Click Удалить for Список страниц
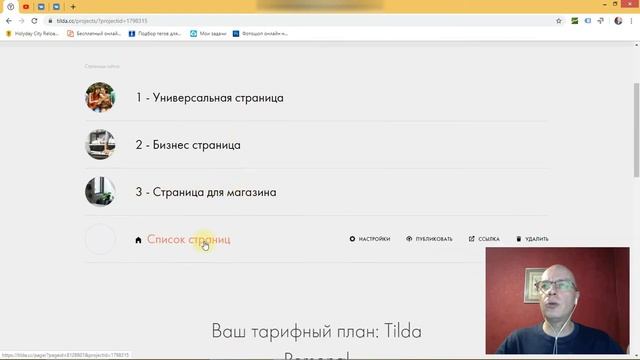 tap(532, 239)
